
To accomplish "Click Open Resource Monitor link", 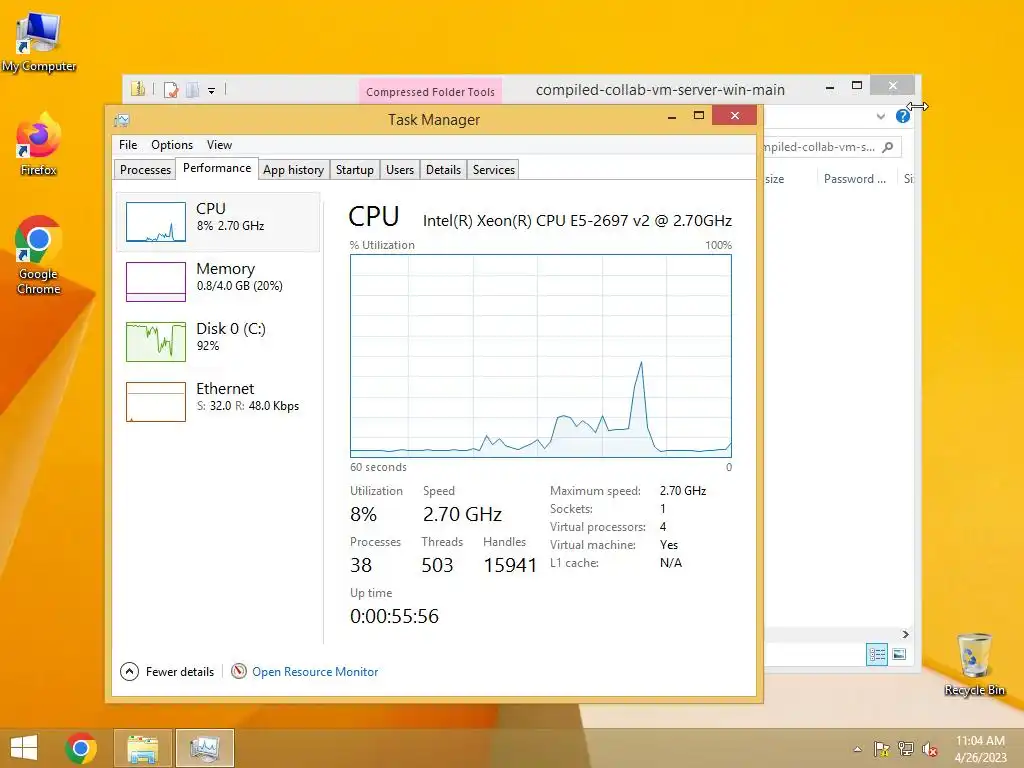I will 315,671.
